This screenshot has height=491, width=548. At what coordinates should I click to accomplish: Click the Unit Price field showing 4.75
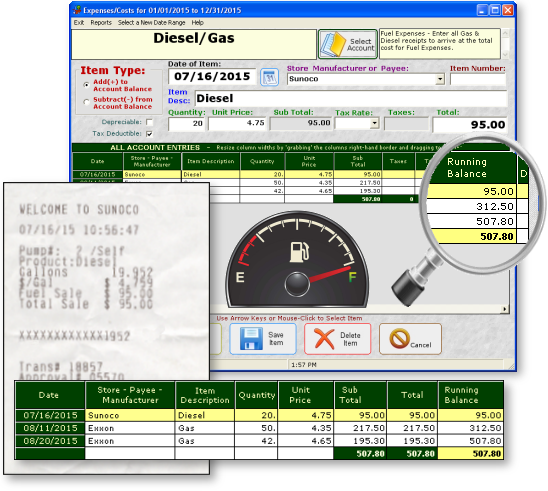point(237,123)
